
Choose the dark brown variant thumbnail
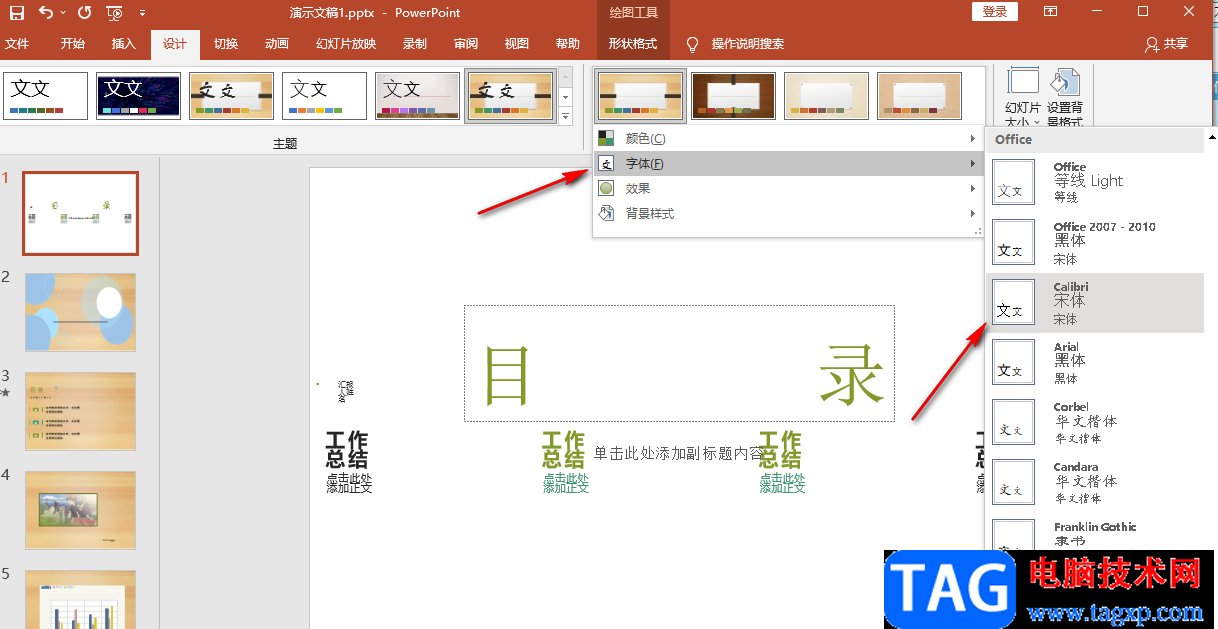(733, 96)
